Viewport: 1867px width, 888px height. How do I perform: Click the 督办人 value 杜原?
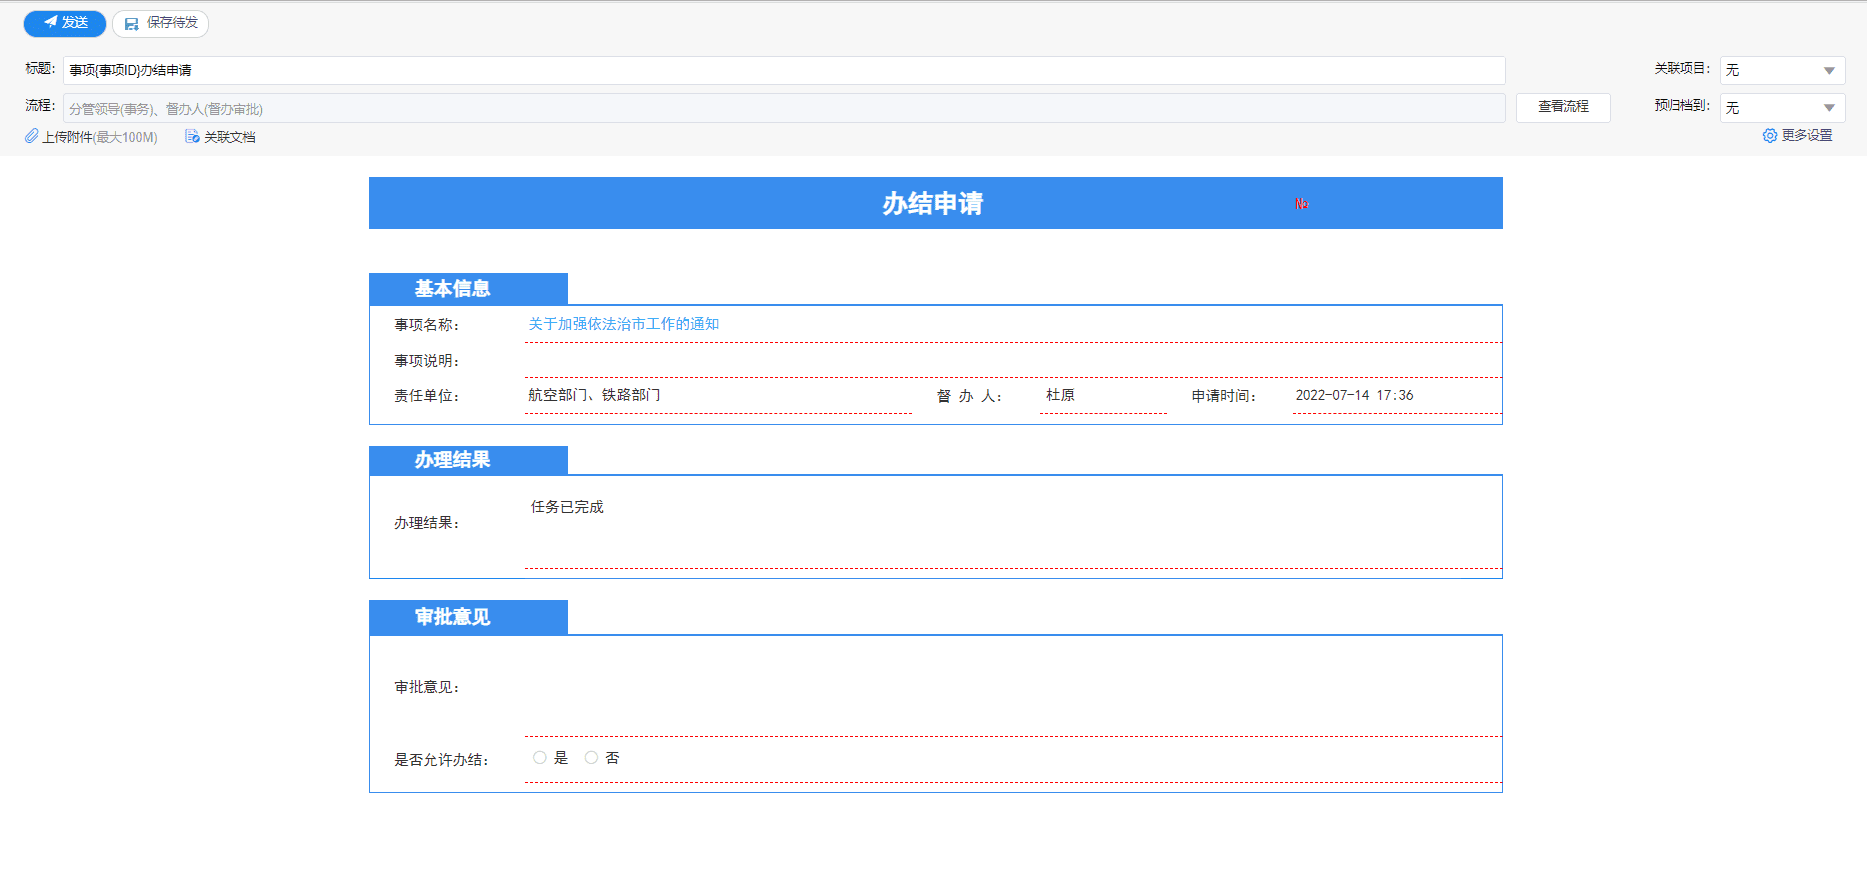pos(1060,395)
